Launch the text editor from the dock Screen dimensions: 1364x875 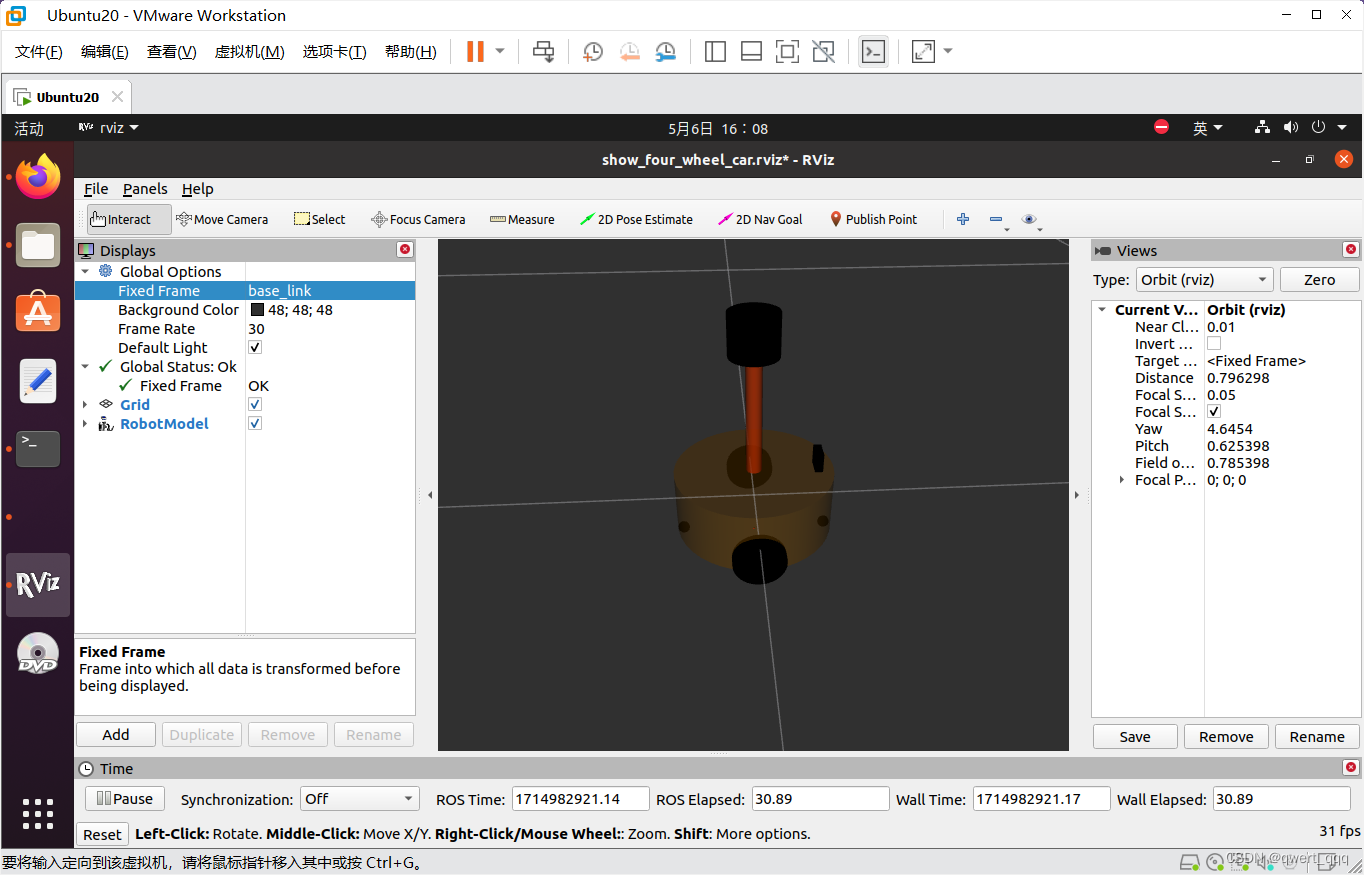[x=38, y=381]
